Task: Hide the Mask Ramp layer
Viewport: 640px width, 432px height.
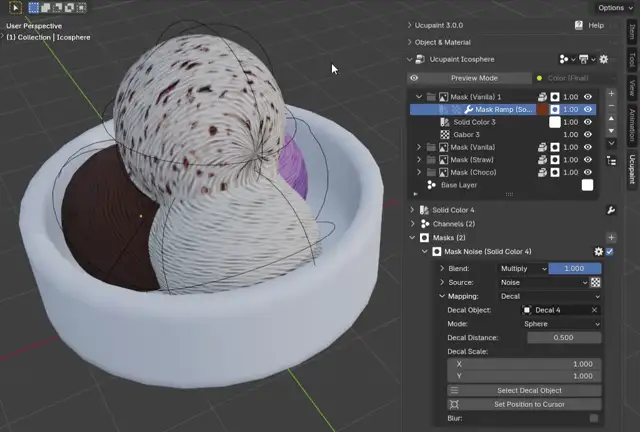Action: (588, 109)
